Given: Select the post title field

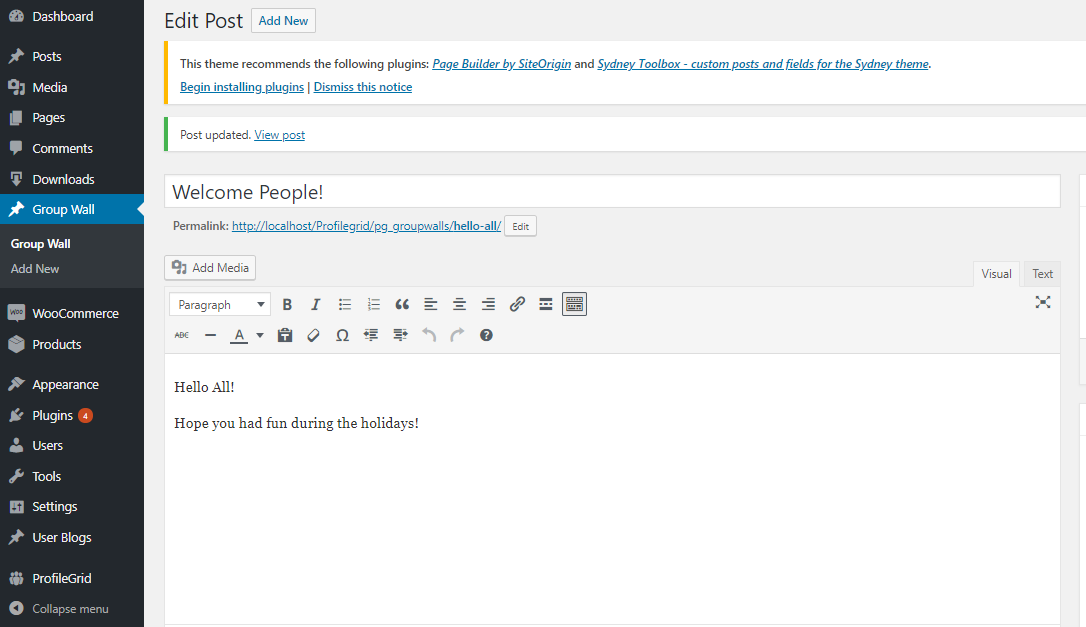Looking at the screenshot, I should coord(612,191).
